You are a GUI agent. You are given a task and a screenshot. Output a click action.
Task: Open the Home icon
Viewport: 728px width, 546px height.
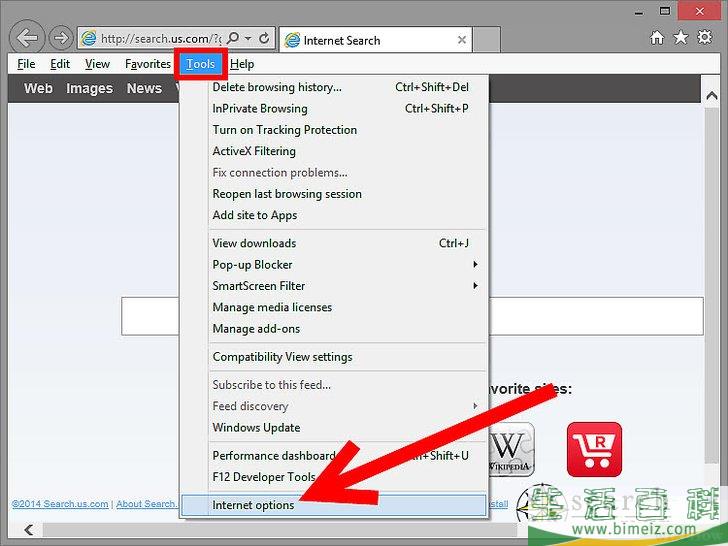click(x=656, y=38)
